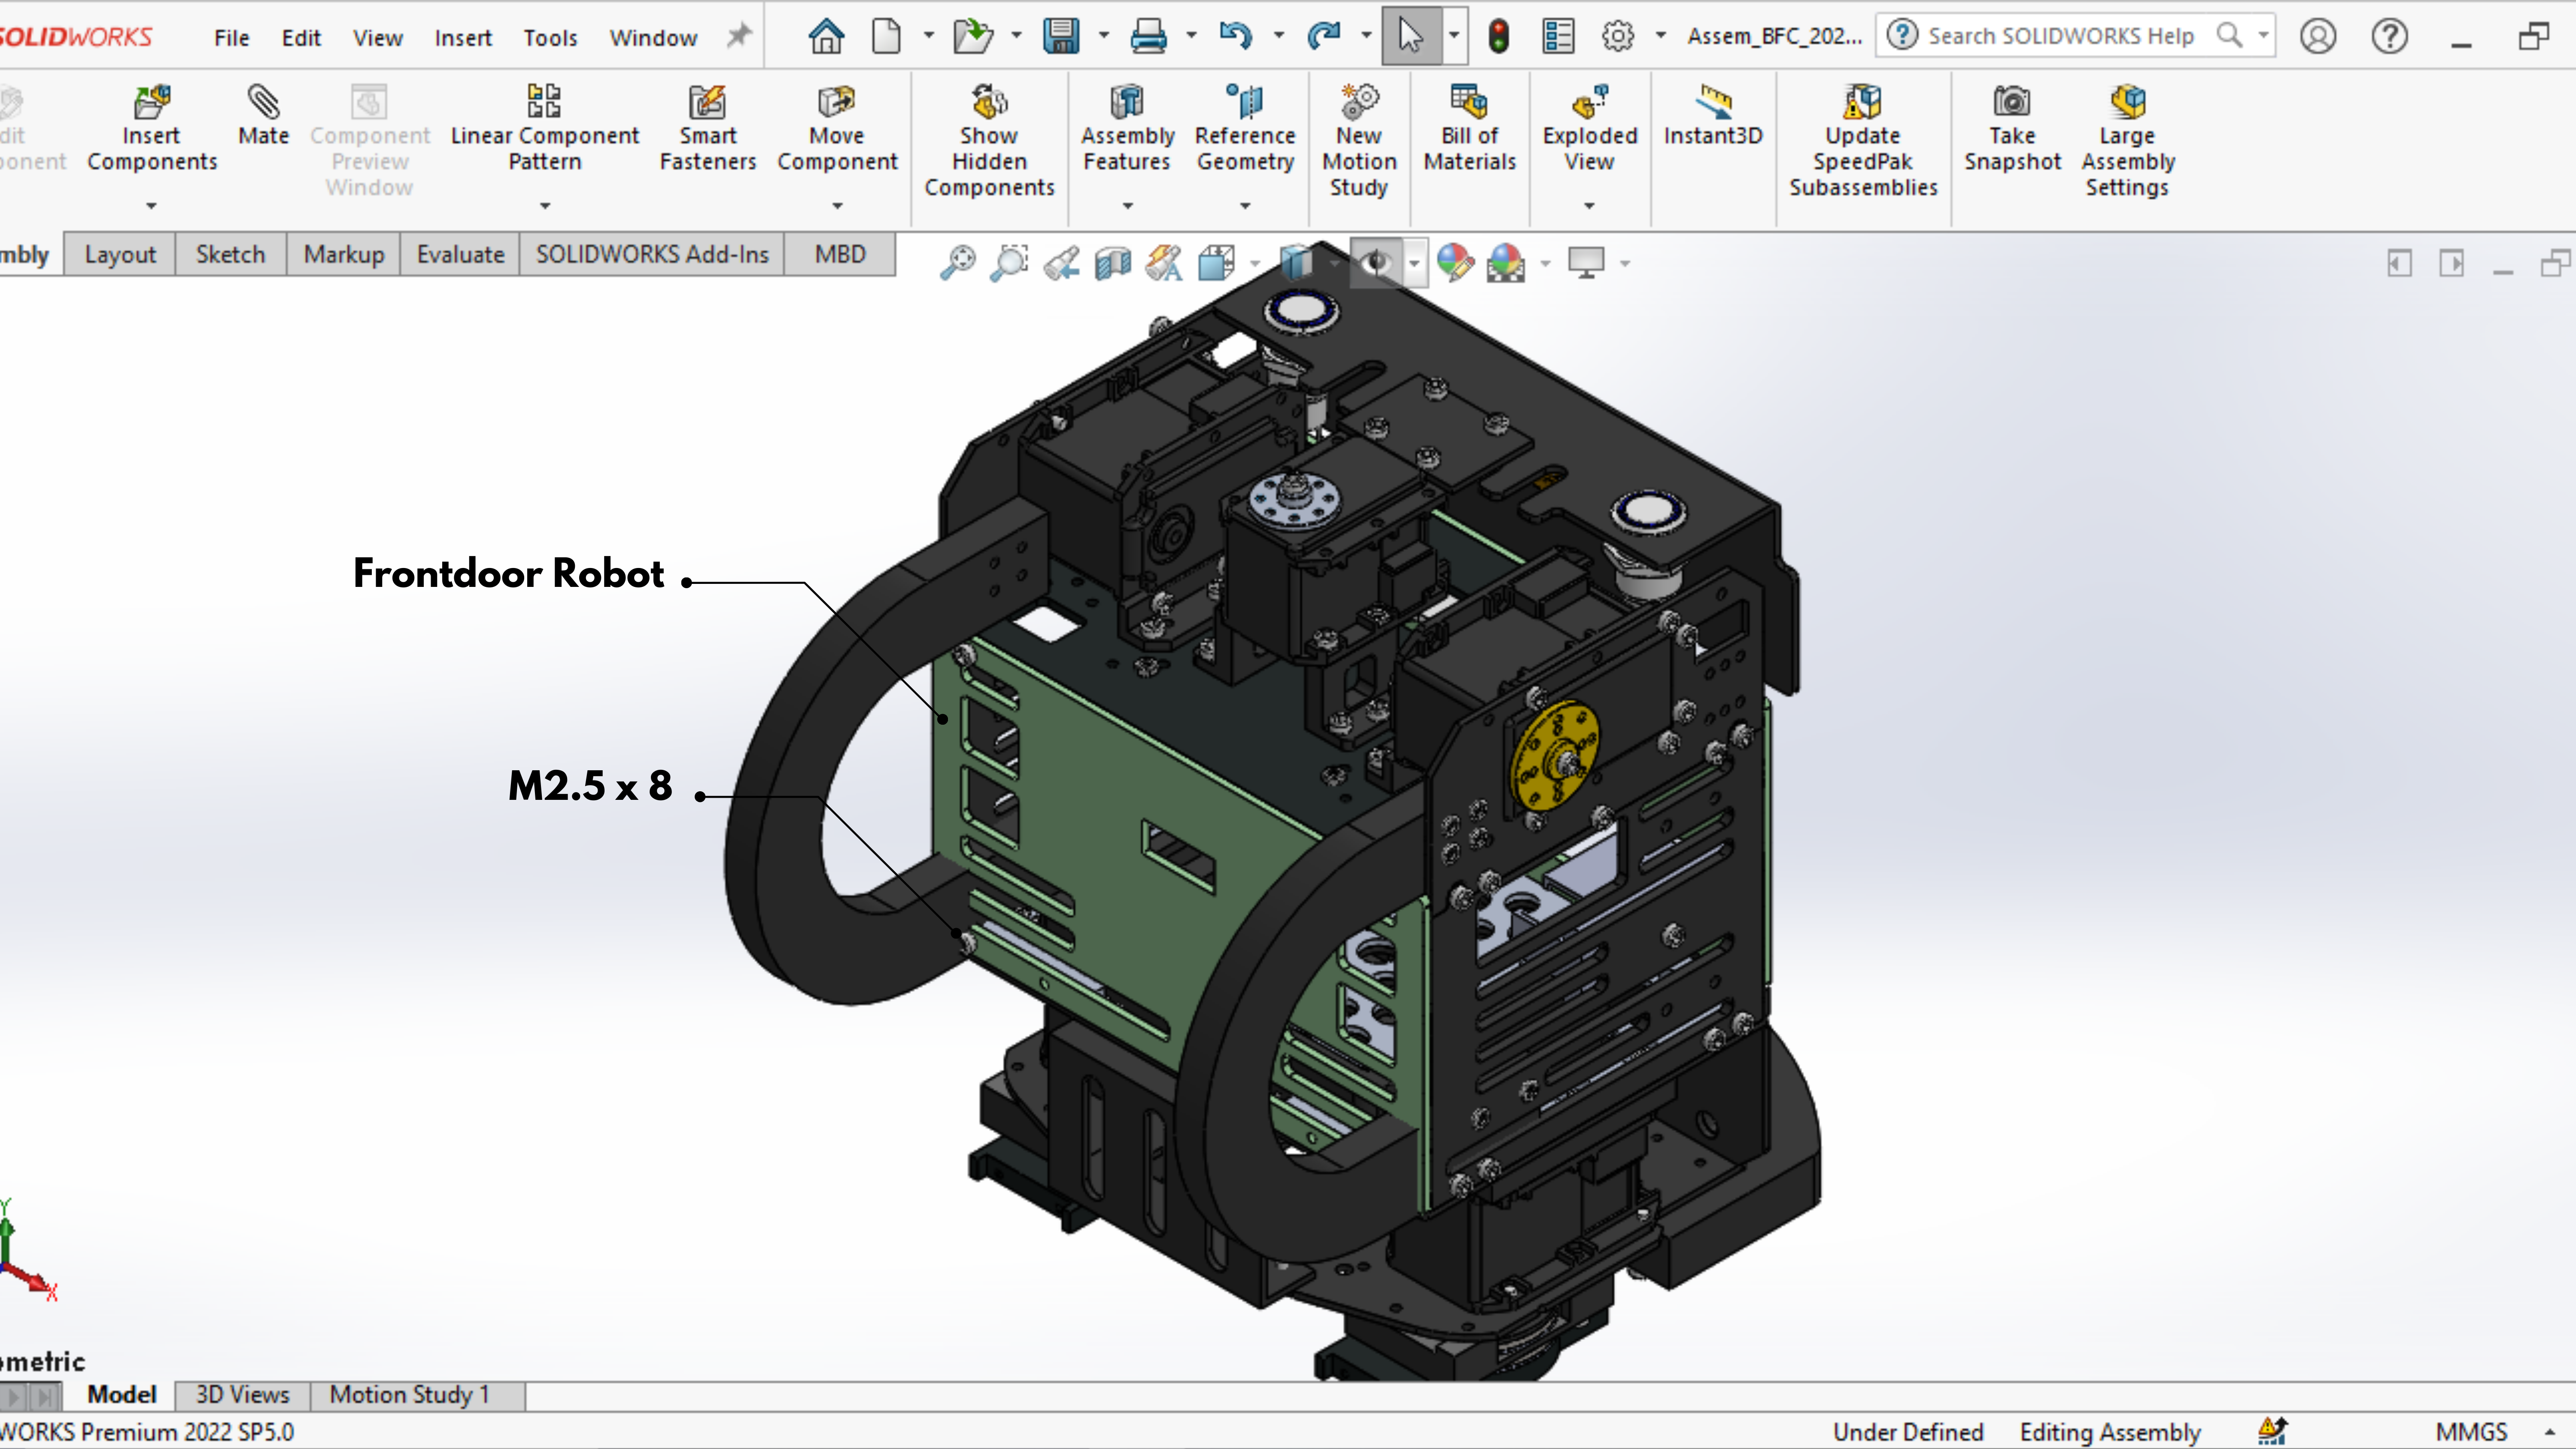Screen dimensions: 2576x1449
Task: Expand the Options gear dropdown arrow
Action: 1661,36
